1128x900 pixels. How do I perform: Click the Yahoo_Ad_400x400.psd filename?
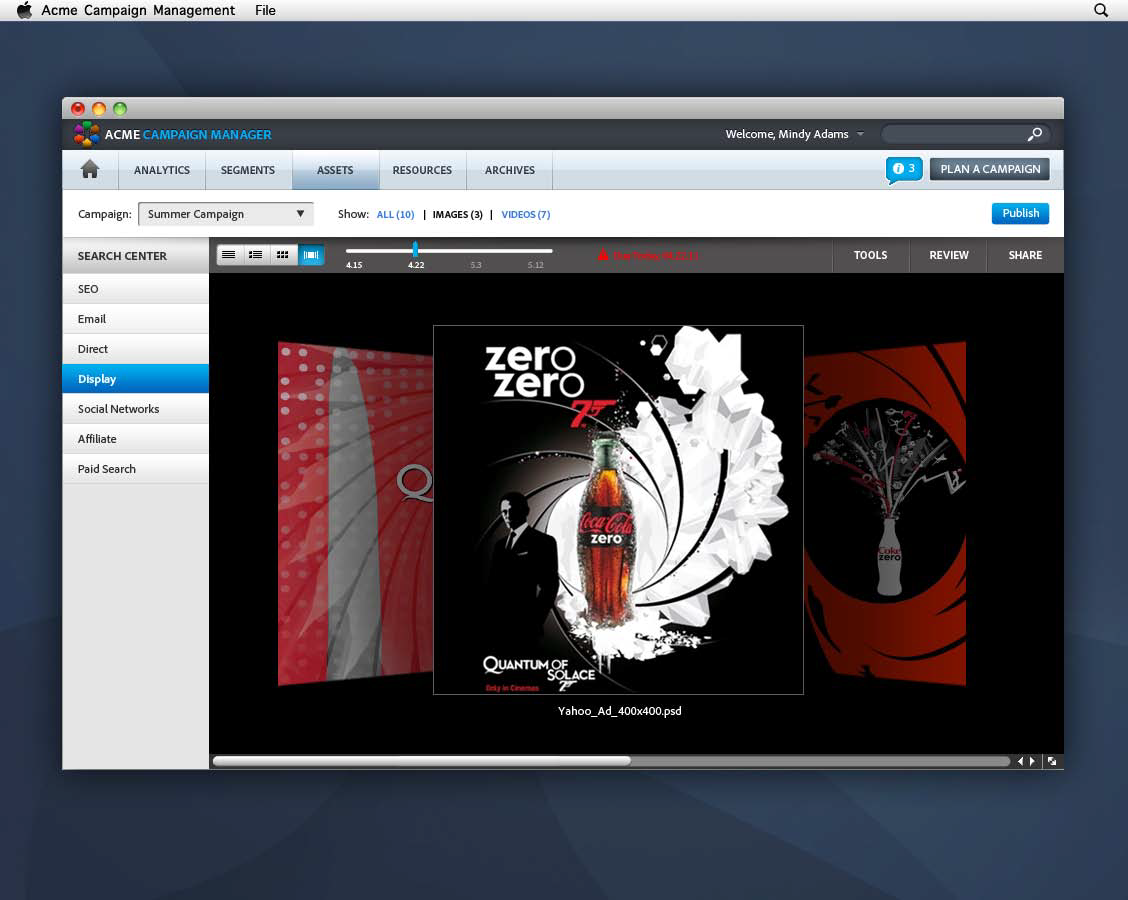[x=619, y=711]
